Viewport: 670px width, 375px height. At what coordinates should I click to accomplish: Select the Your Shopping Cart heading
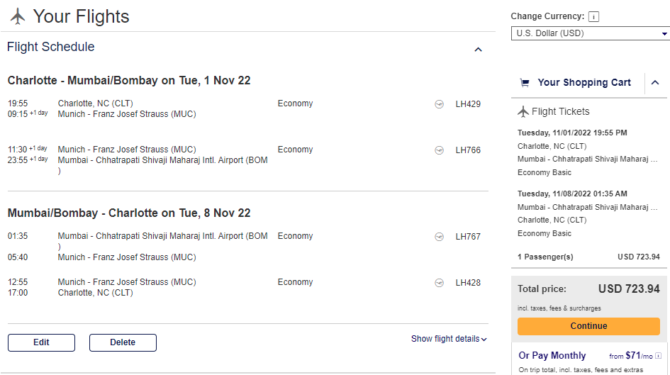tap(584, 82)
